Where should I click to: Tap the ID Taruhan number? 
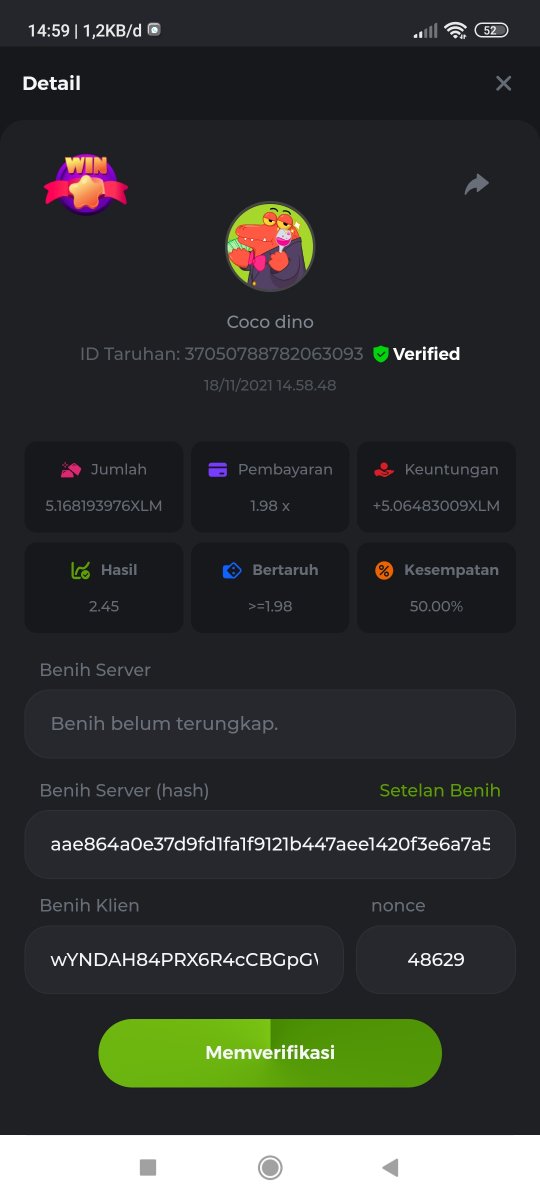(274, 354)
